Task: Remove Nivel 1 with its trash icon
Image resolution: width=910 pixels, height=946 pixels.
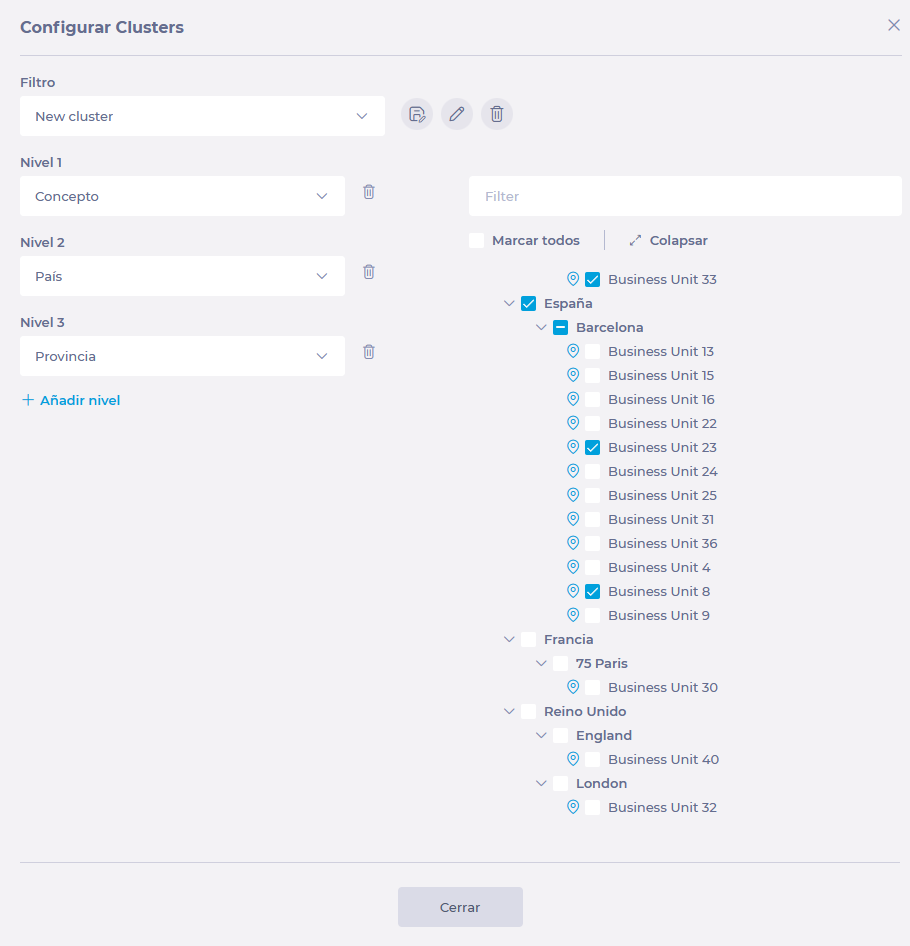Action: point(369,192)
